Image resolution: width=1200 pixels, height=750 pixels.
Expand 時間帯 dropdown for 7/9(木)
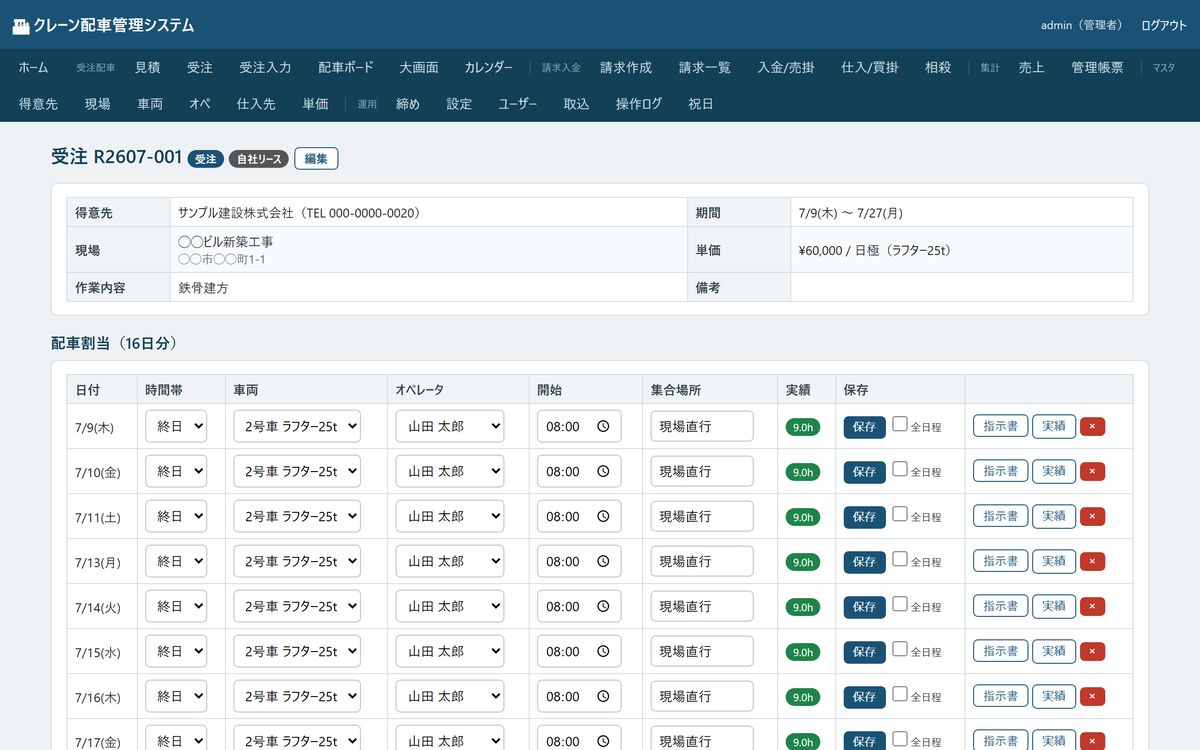[176, 426]
